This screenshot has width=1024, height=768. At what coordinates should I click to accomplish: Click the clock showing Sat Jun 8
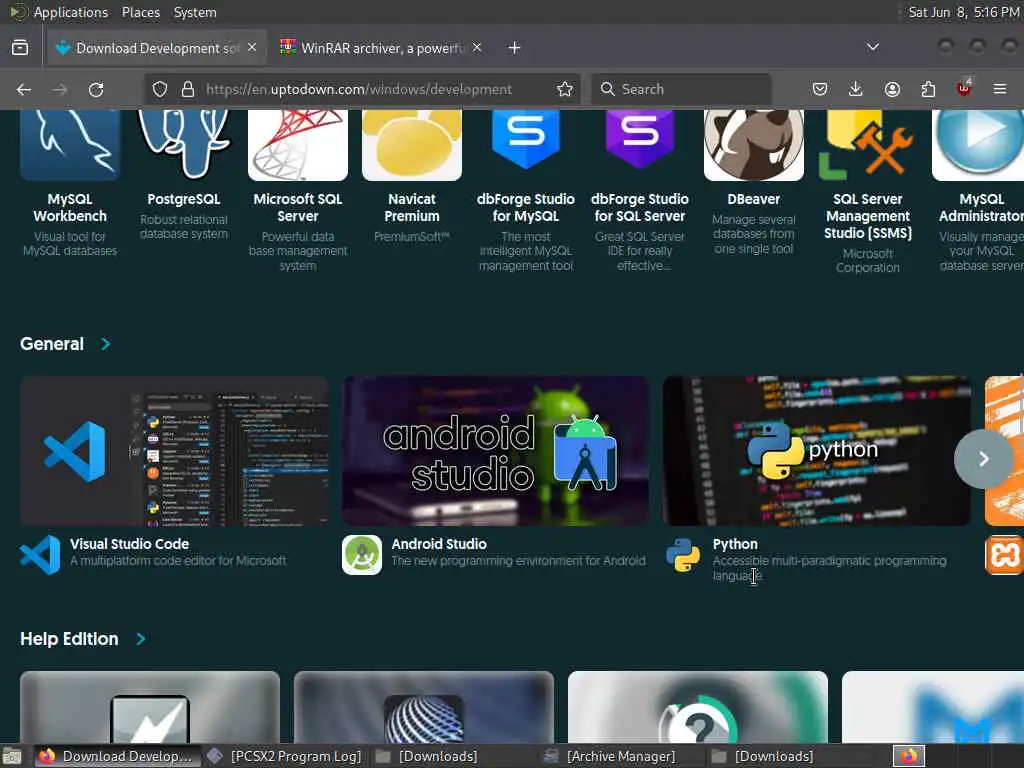coord(964,12)
